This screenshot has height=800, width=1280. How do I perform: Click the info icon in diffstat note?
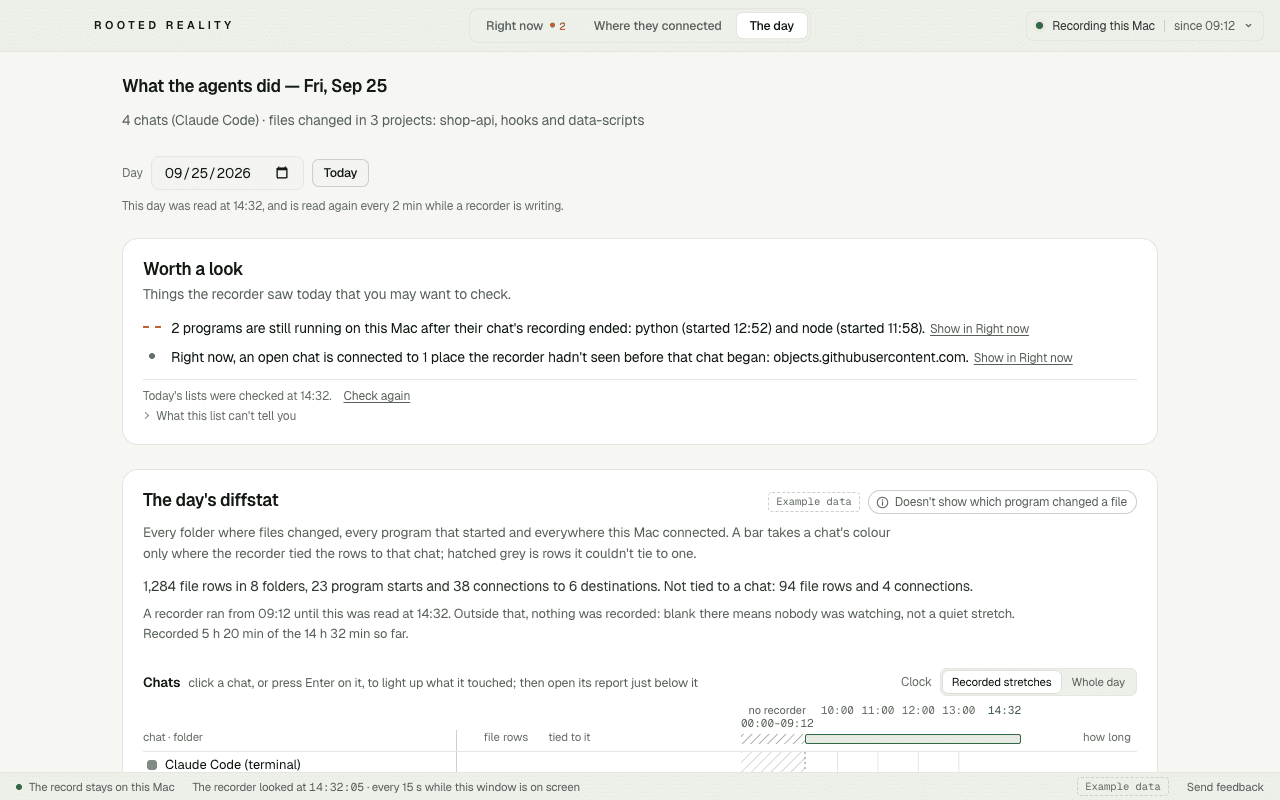coord(882,502)
